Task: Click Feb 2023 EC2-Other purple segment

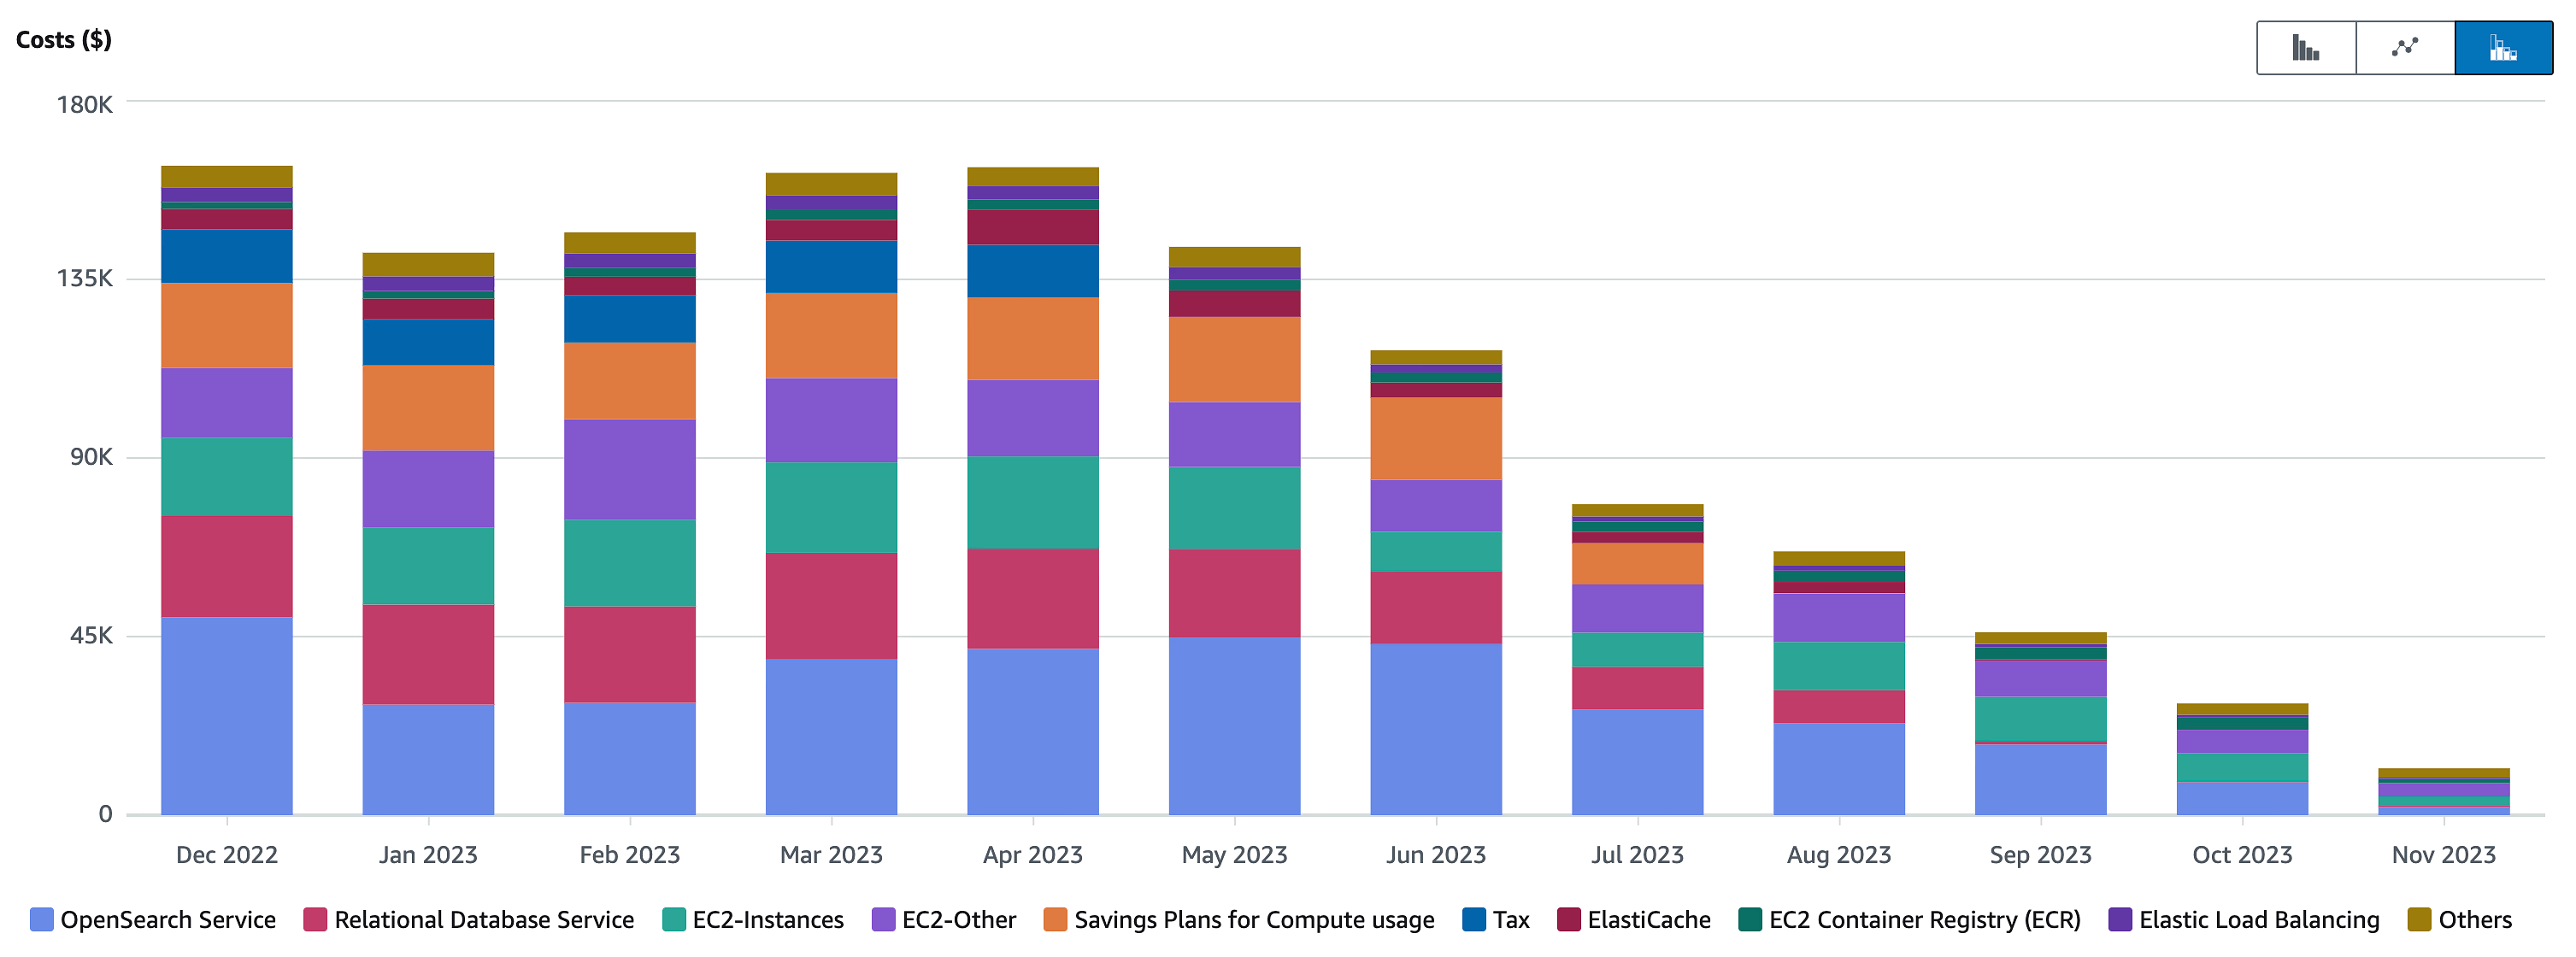Action: click(x=630, y=469)
